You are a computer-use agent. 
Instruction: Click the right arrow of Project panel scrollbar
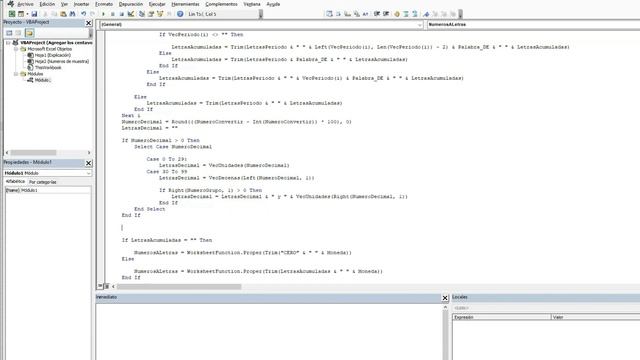tap(89, 153)
